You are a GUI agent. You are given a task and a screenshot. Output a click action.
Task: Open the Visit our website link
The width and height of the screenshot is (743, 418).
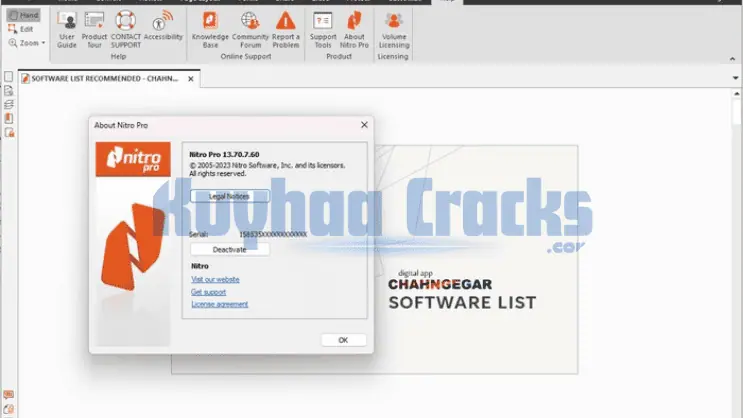click(215, 279)
